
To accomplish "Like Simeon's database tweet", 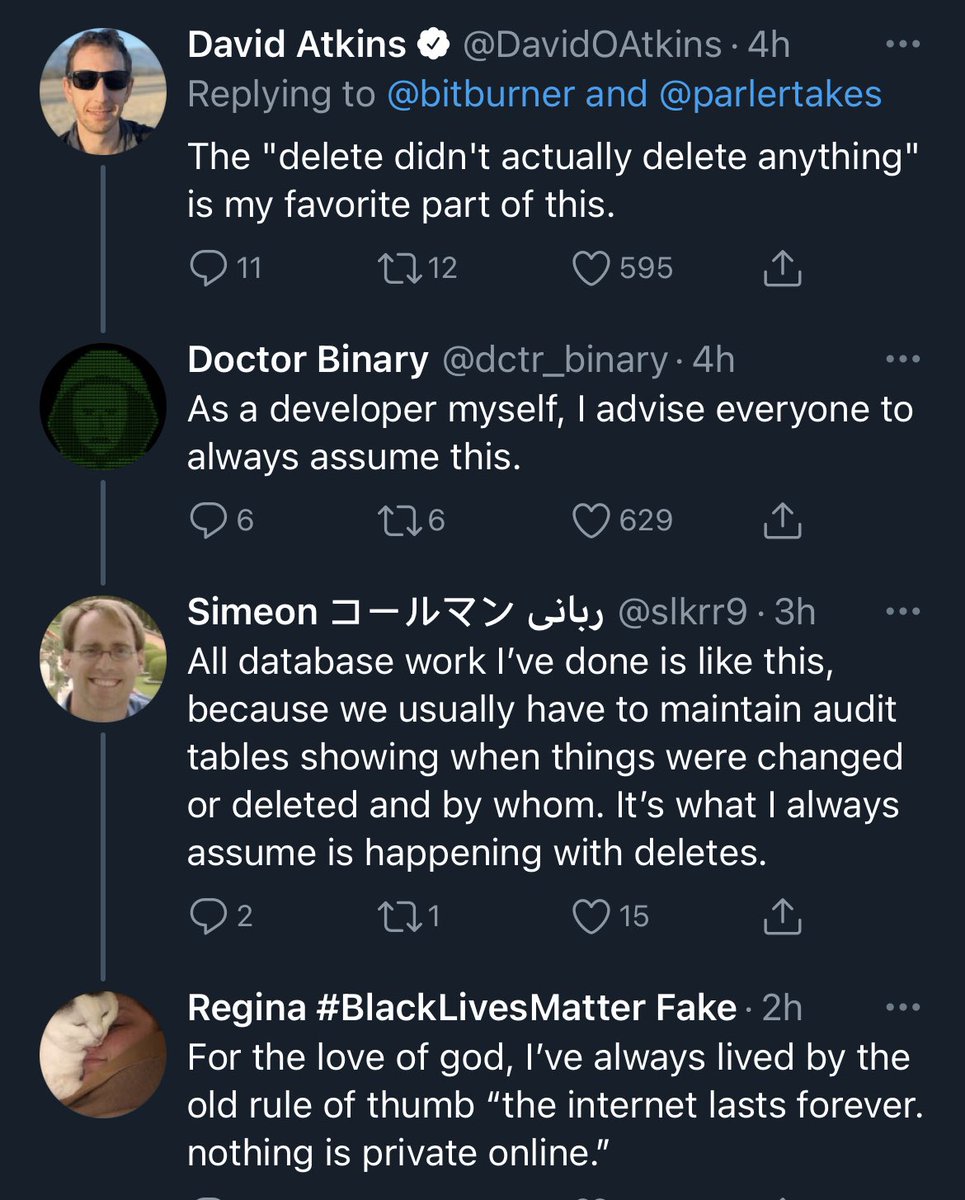I will pos(591,915).
